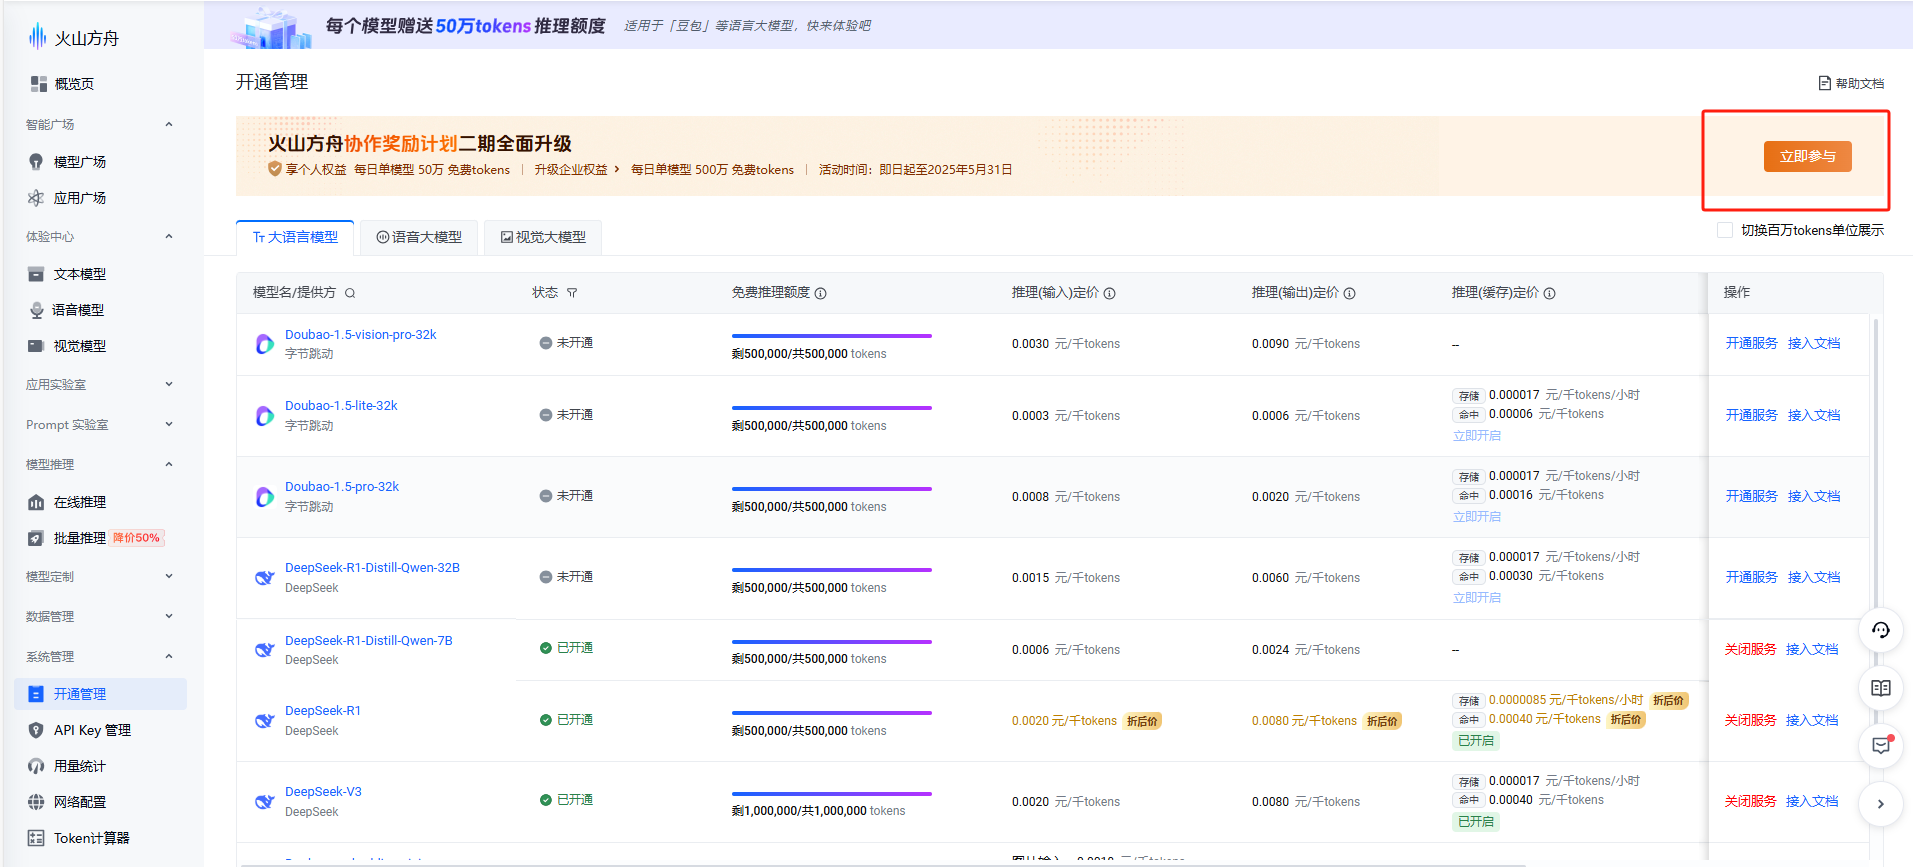Open customer service headset floating icon
This screenshot has height=867, width=1913.
tap(1881, 630)
